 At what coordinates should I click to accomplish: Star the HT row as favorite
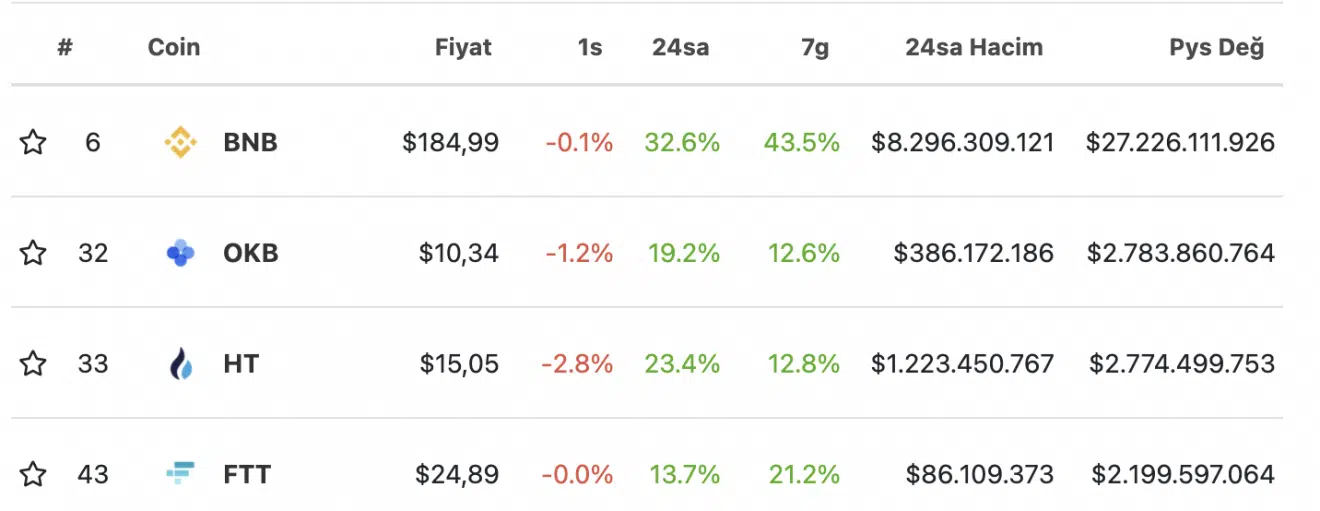click(x=34, y=364)
